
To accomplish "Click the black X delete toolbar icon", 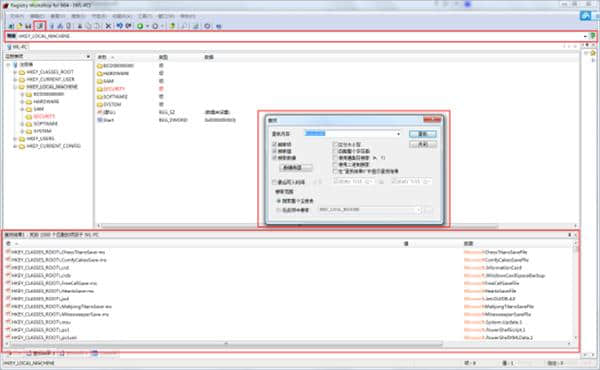I will [108, 26].
